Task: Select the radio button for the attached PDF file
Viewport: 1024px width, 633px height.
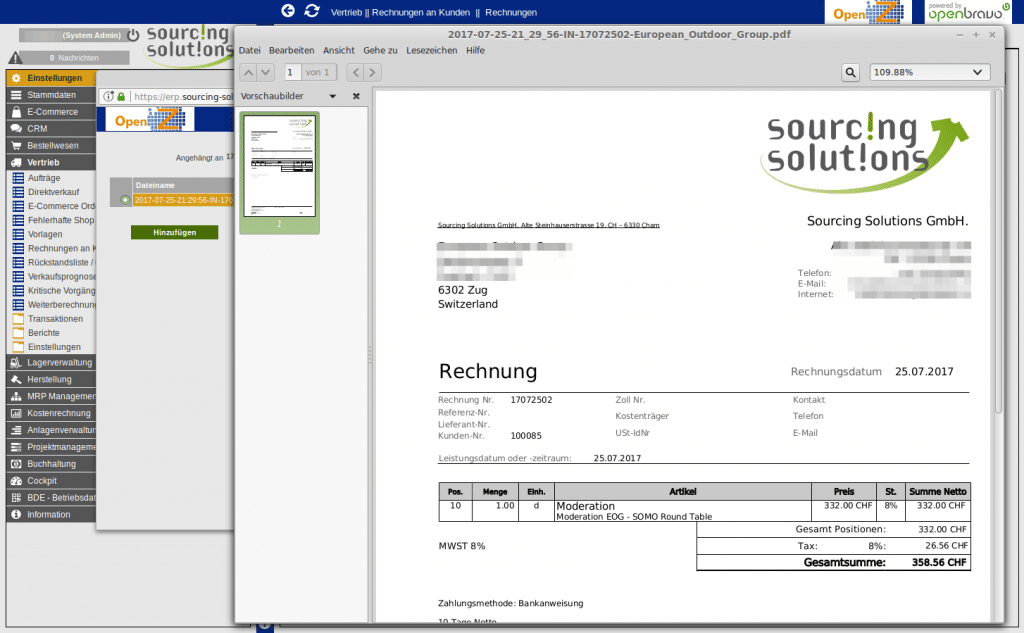Action: (x=125, y=201)
